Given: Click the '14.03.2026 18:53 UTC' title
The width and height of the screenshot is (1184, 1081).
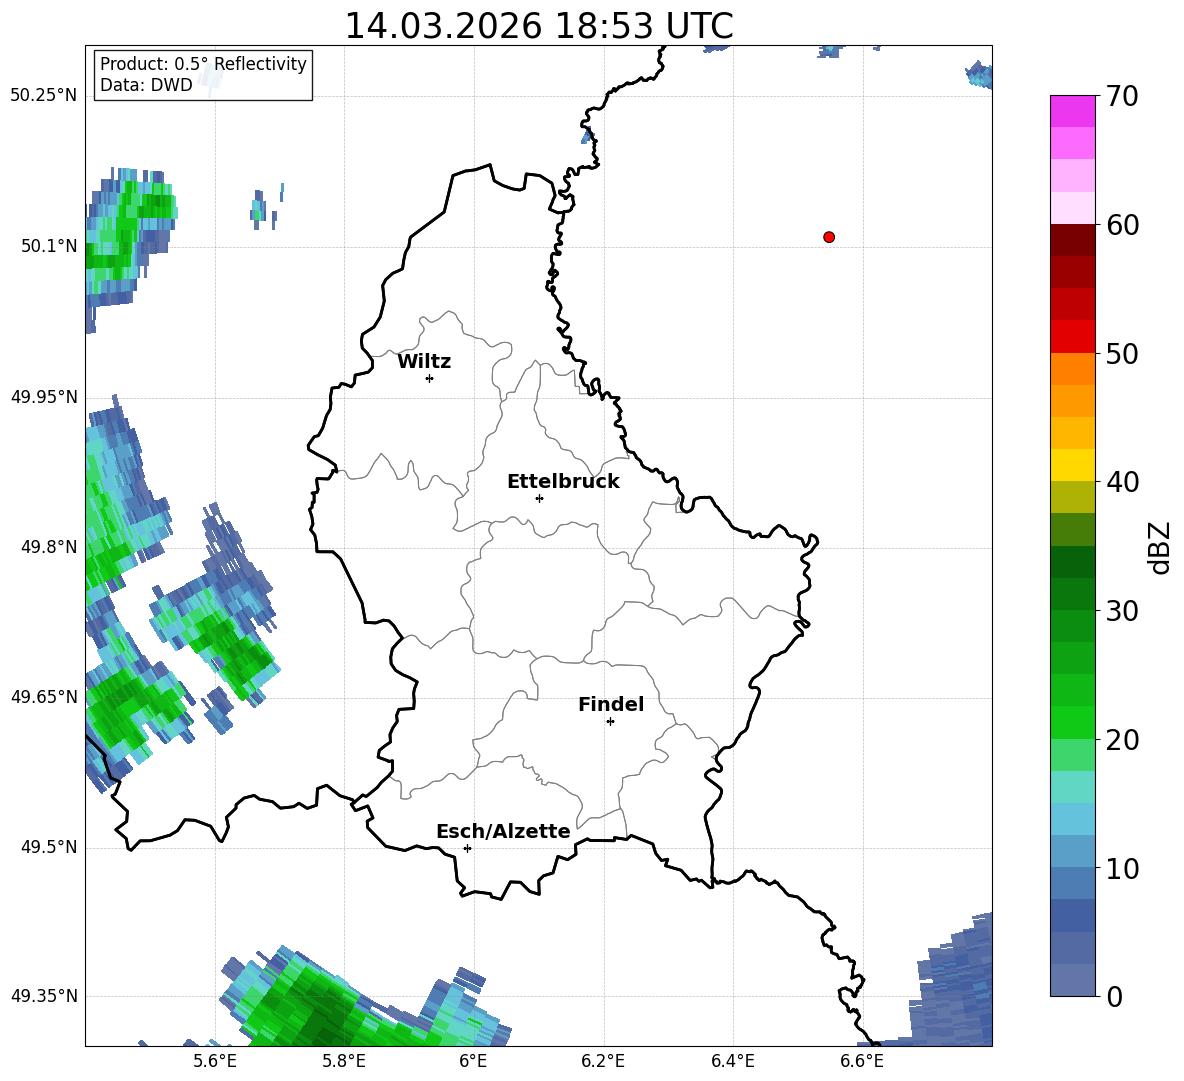Looking at the screenshot, I should [538, 26].
